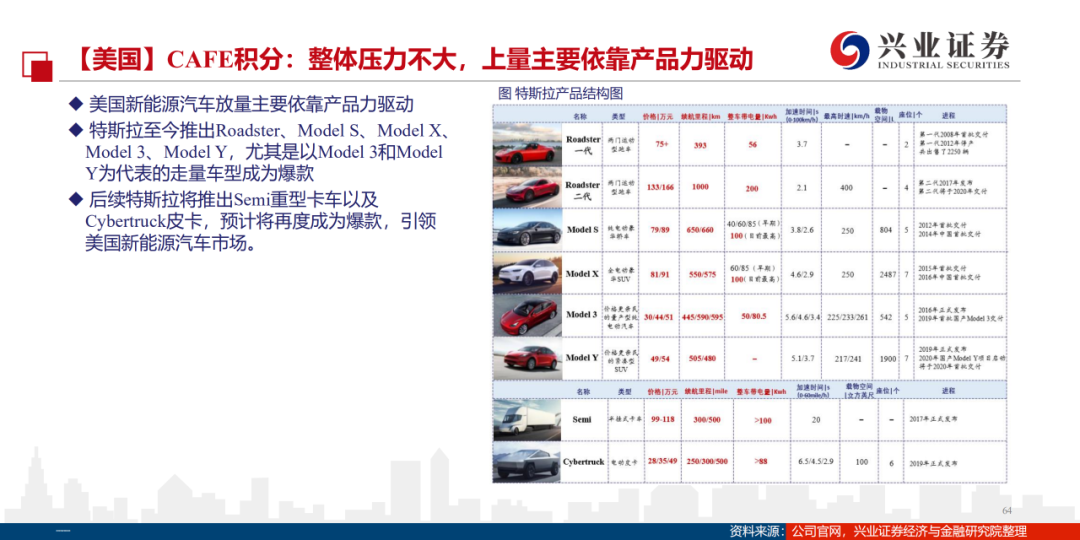Click the acceleration value 4.6/2.9
The height and width of the screenshot is (540, 1080).
[802, 274]
